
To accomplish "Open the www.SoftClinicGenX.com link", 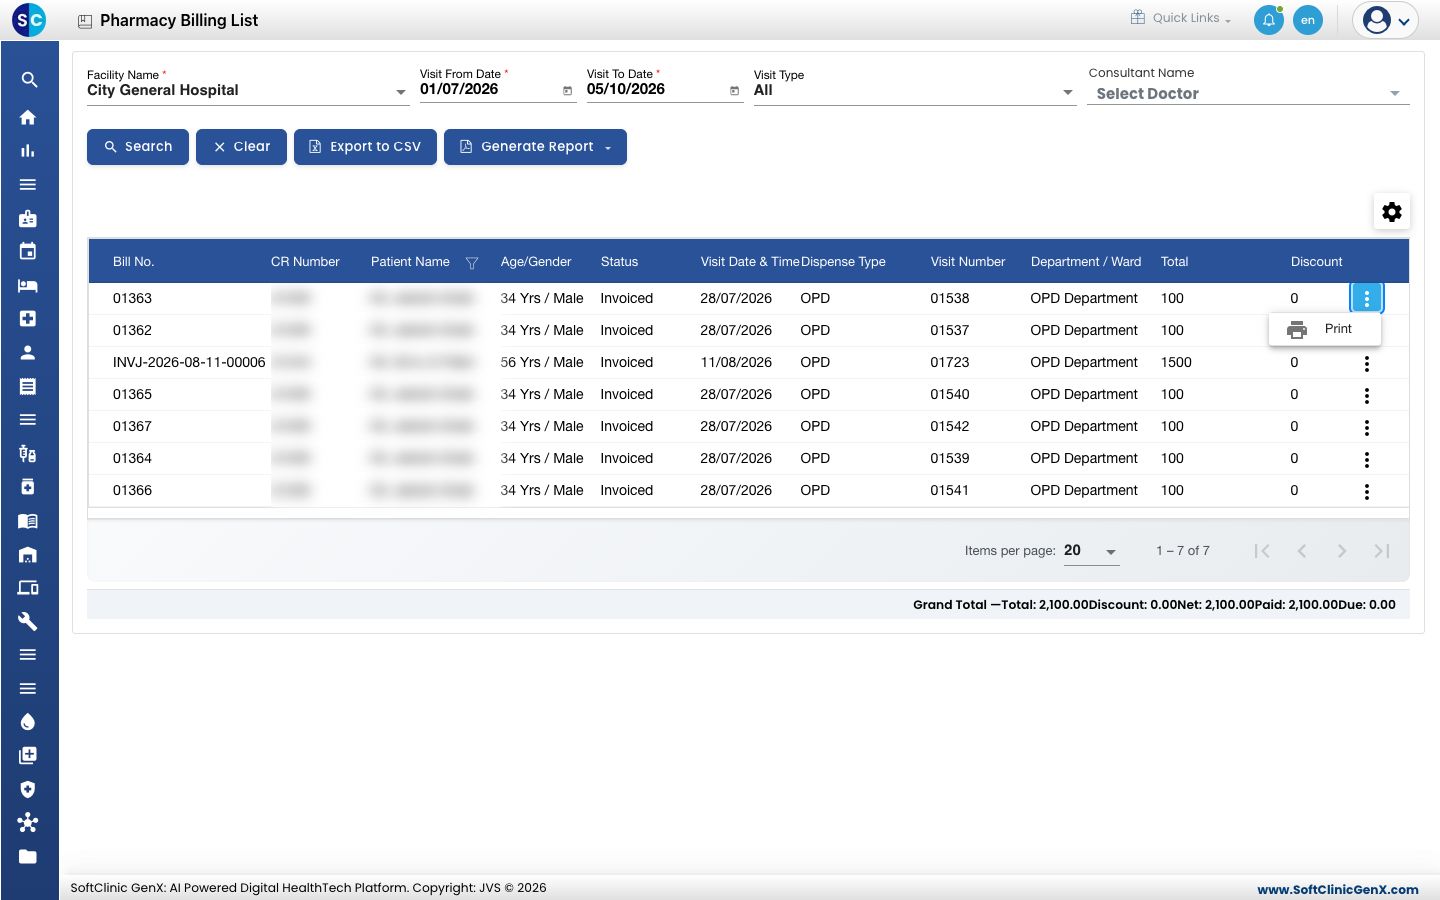I will coord(1338,889).
